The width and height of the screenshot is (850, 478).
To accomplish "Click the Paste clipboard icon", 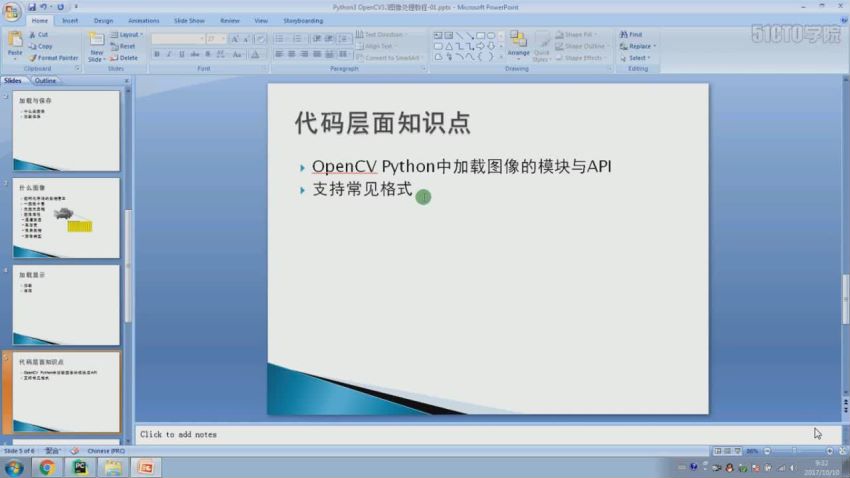I will (15, 40).
